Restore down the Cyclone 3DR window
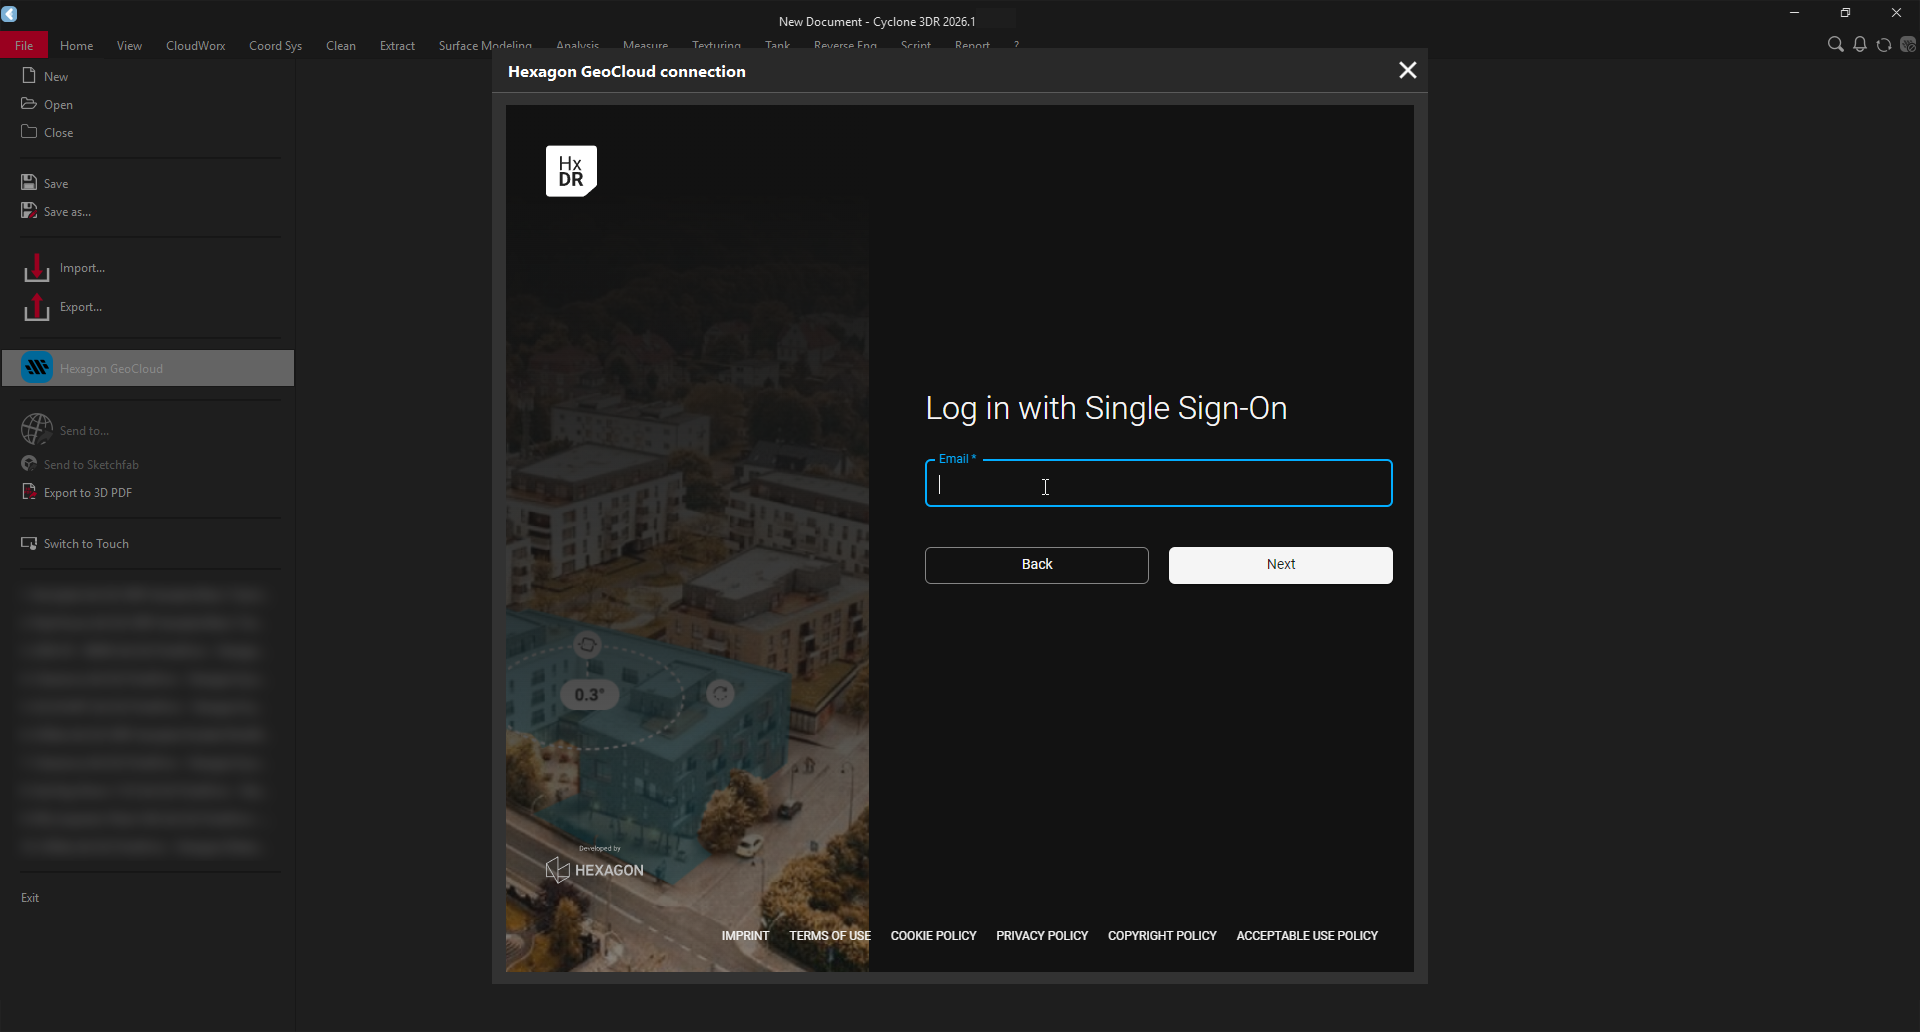Image resolution: width=1920 pixels, height=1032 pixels. coord(1846,13)
